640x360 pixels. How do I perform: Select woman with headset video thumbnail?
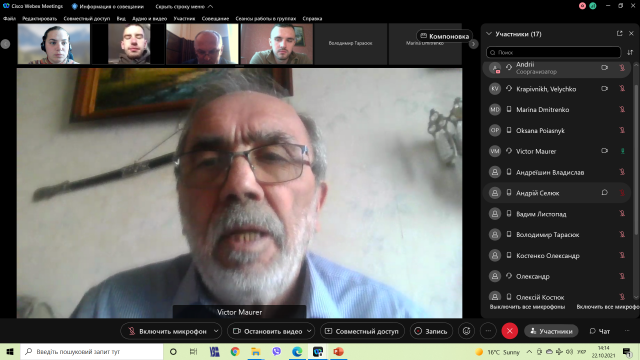(54, 44)
